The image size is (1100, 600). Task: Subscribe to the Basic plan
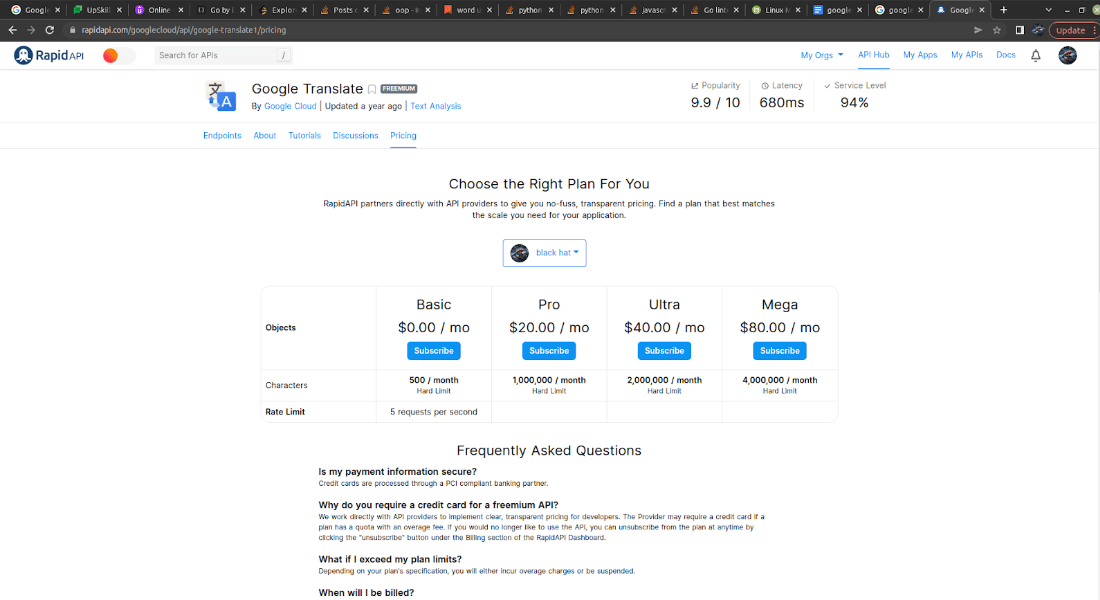click(x=434, y=351)
